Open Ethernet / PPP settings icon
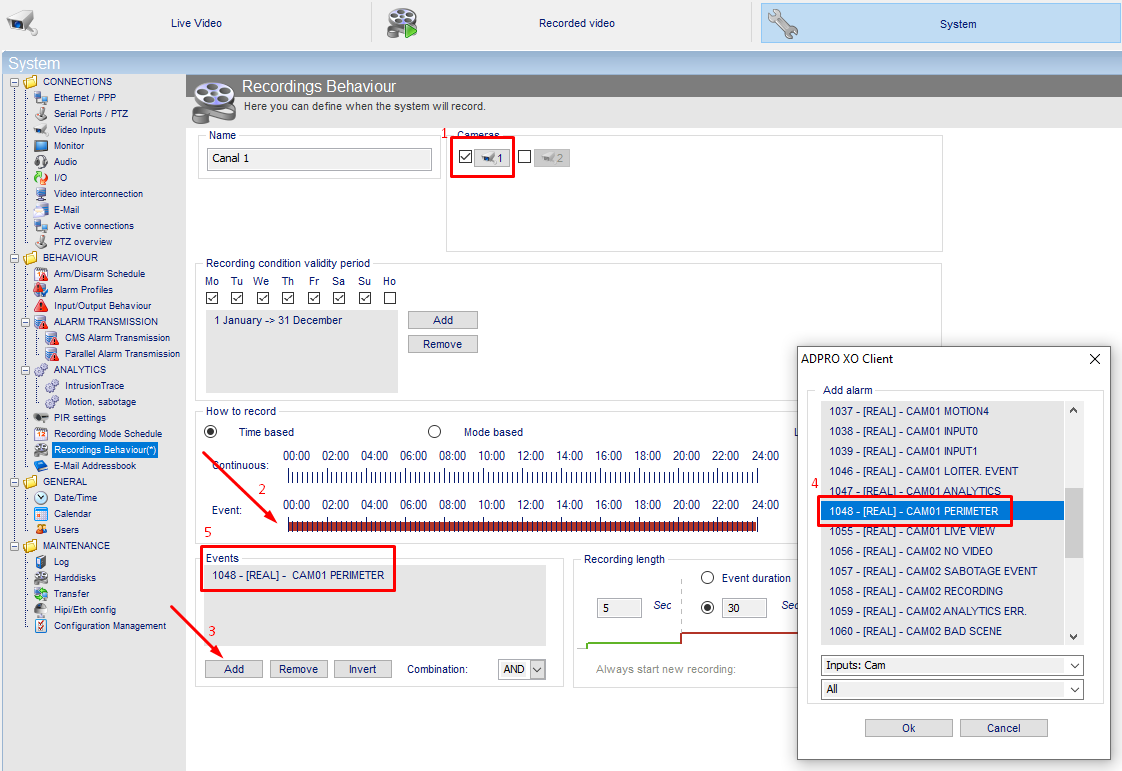Screen dimensions: 1122x771 click(x=42, y=97)
